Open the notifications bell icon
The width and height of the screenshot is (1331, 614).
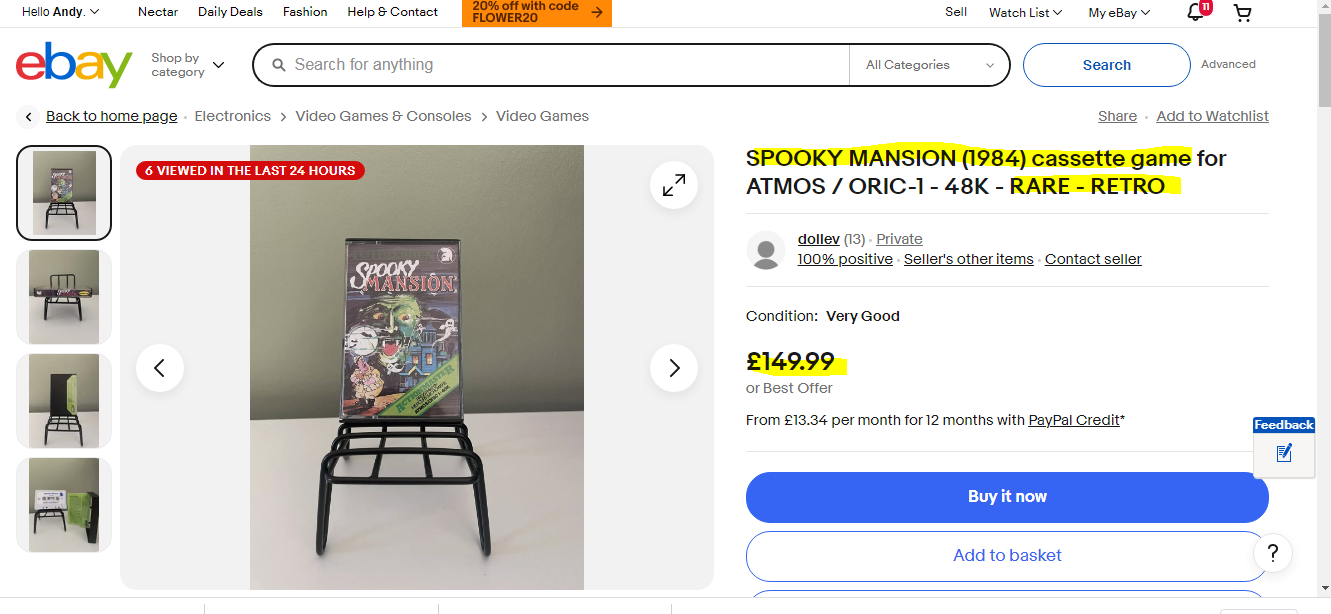click(1195, 12)
